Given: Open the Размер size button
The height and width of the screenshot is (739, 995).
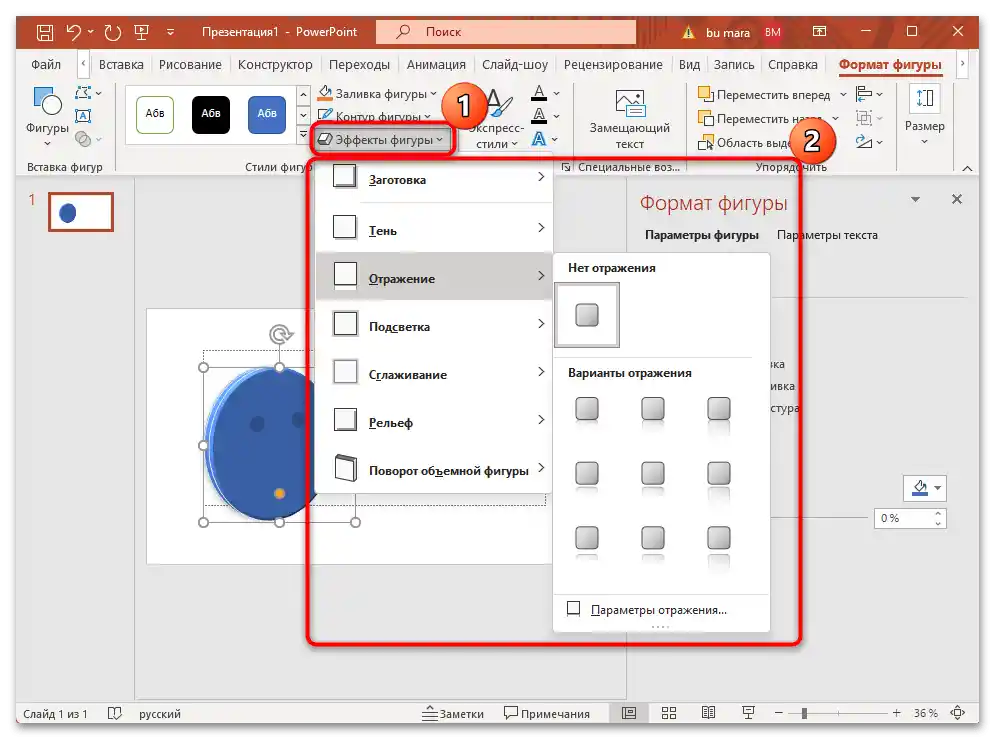Looking at the screenshot, I should coord(925,115).
